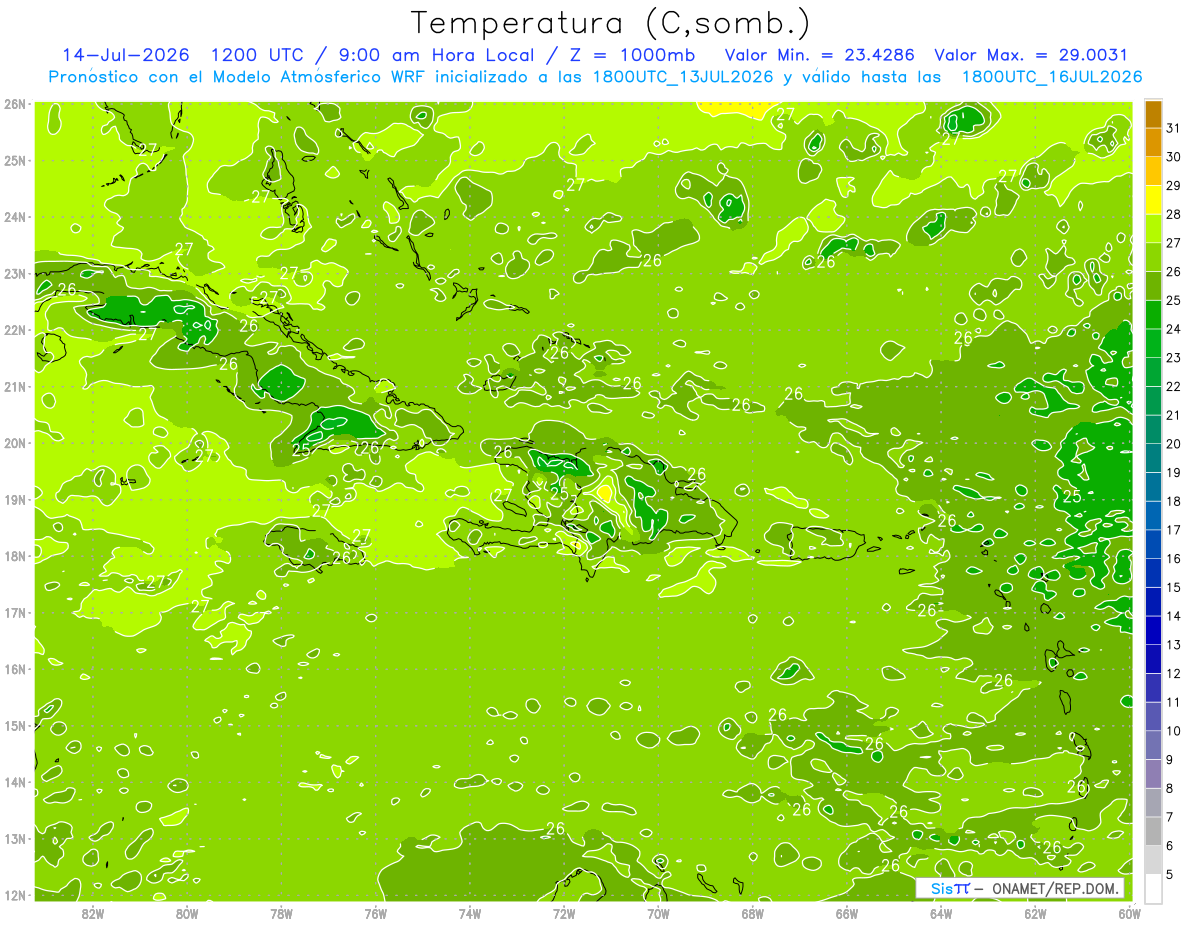Click the '60W' longitude label

[x=1130, y=912]
